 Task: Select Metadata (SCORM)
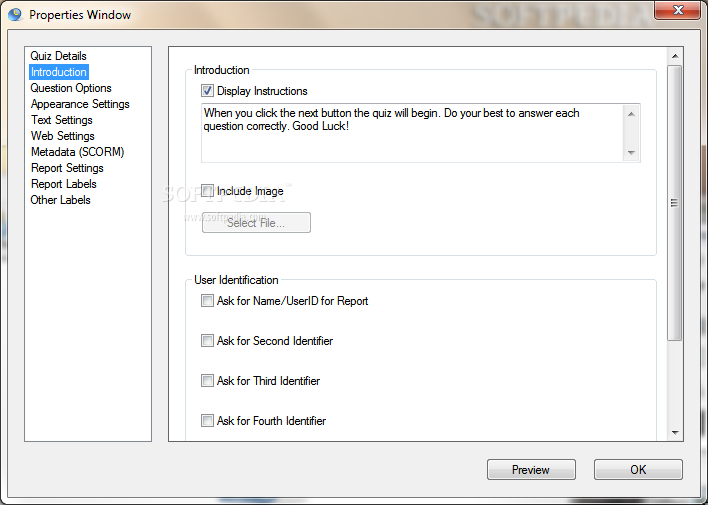pyautogui.click(x=77, y=152)
